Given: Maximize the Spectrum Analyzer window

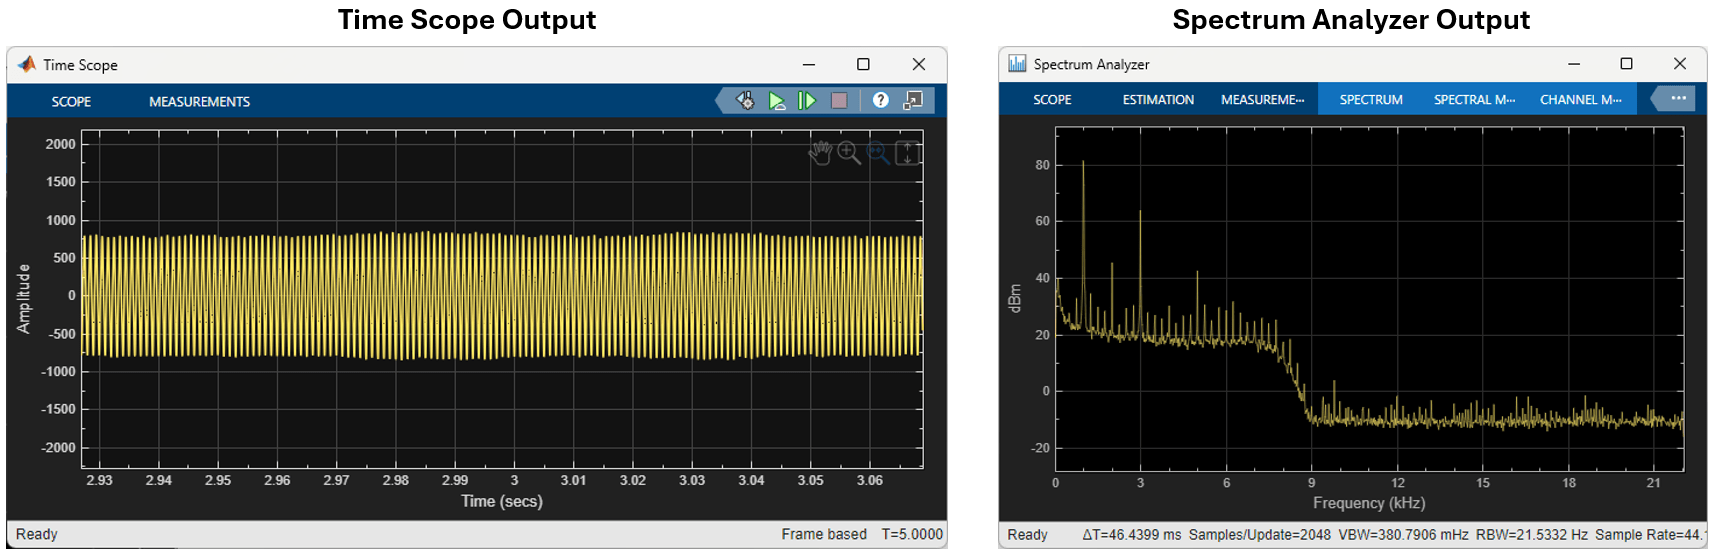Looking at the screenshot, I should (x=1626, y=64).
